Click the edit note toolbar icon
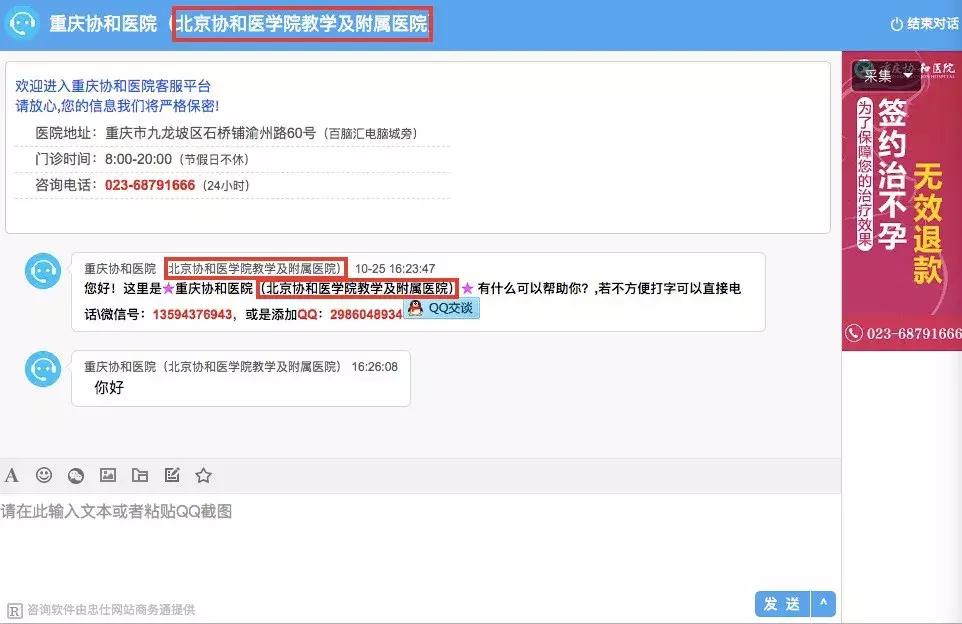The height and width of the screenshot is (624, 962). click(173, 475)
